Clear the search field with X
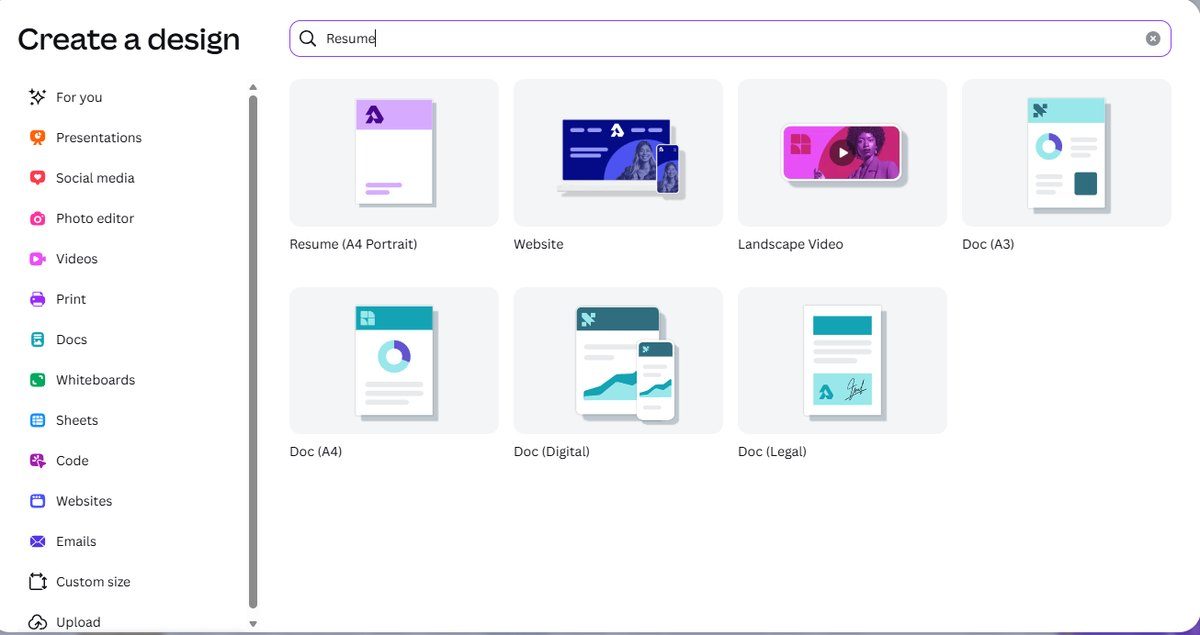Screen dimensions: 1200x635 pyautogui.click(x=1153, y=38)
